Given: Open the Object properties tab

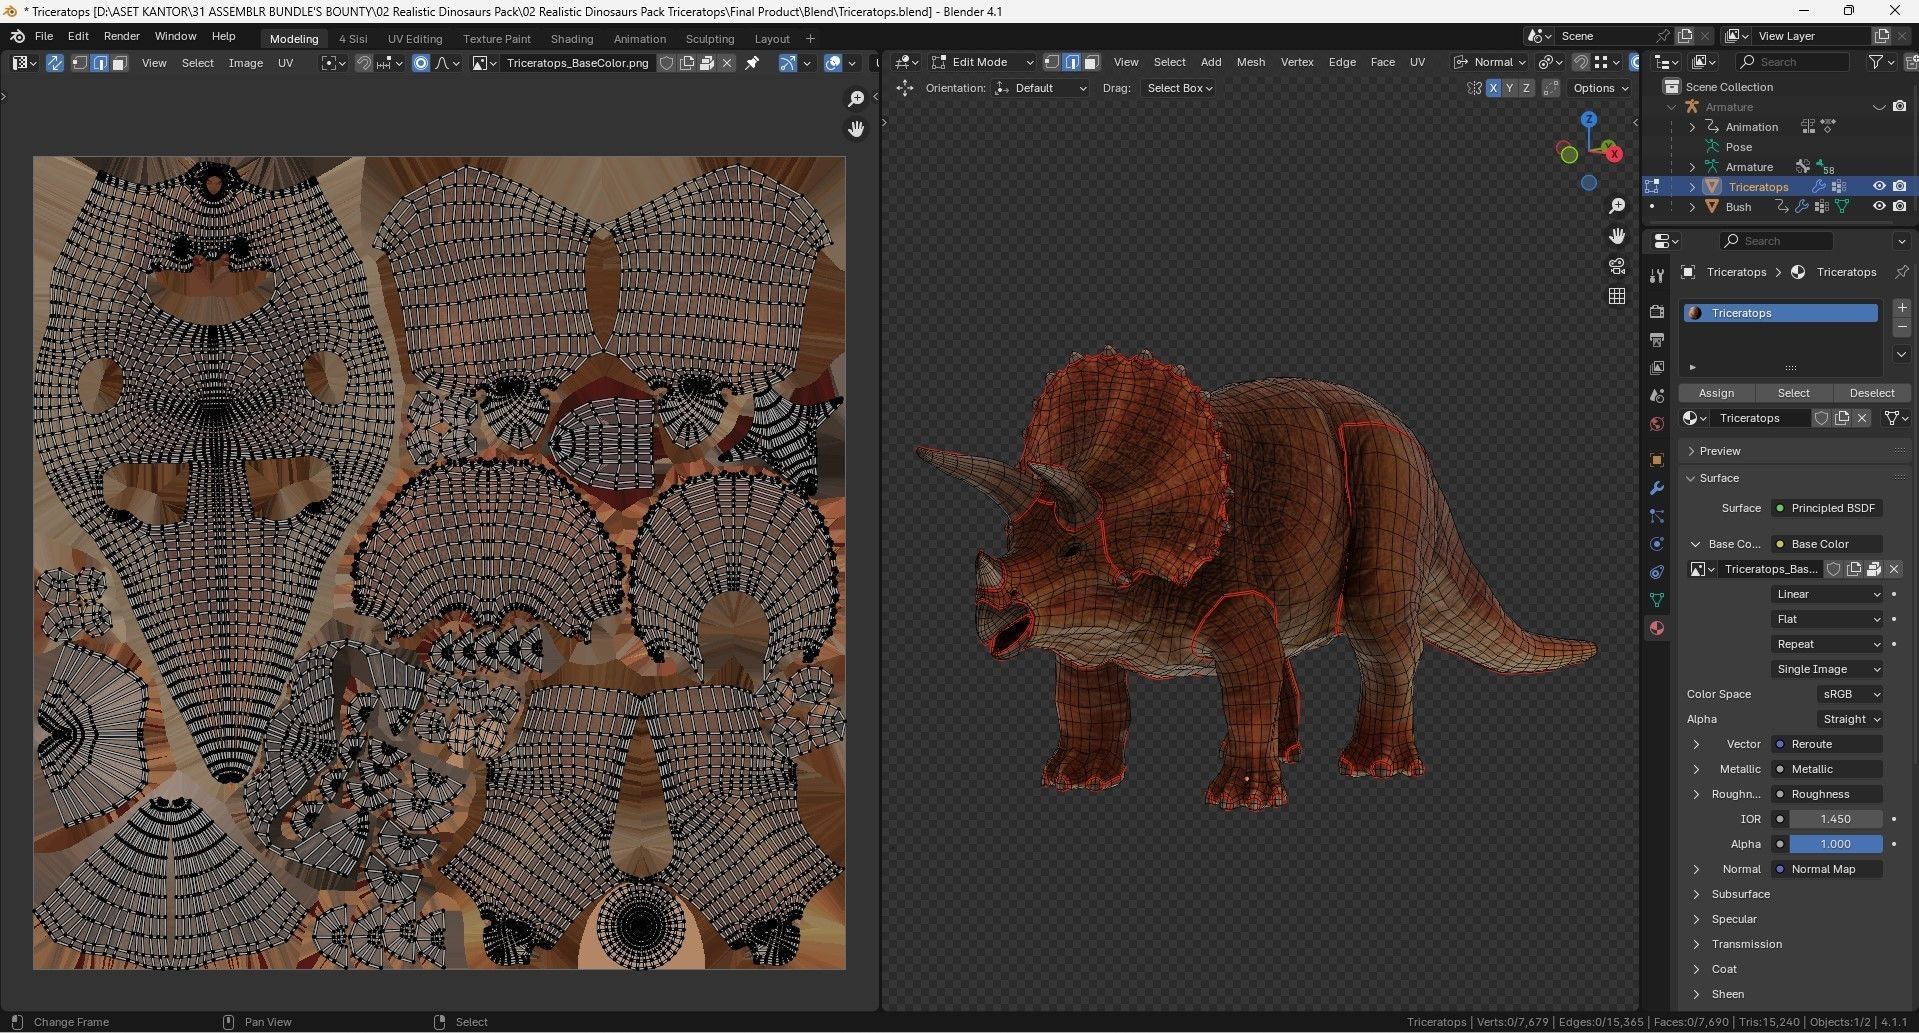Looking at the screenshot, I should coord(1657,460).
